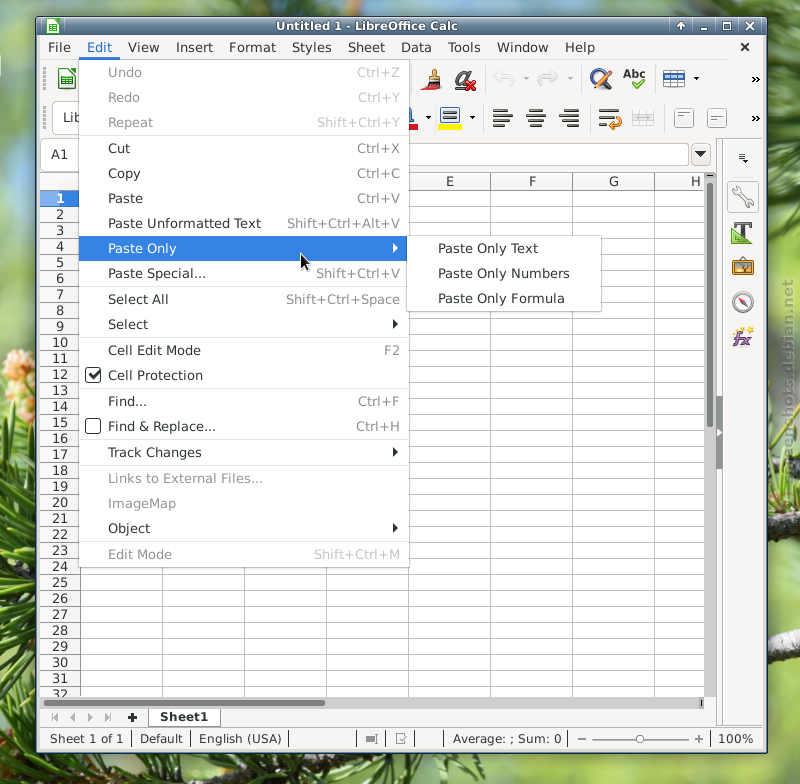Select Paste Special... in the Edit menu
The width and height of the screenshot is (800, 784).
[x=244, y=273]
